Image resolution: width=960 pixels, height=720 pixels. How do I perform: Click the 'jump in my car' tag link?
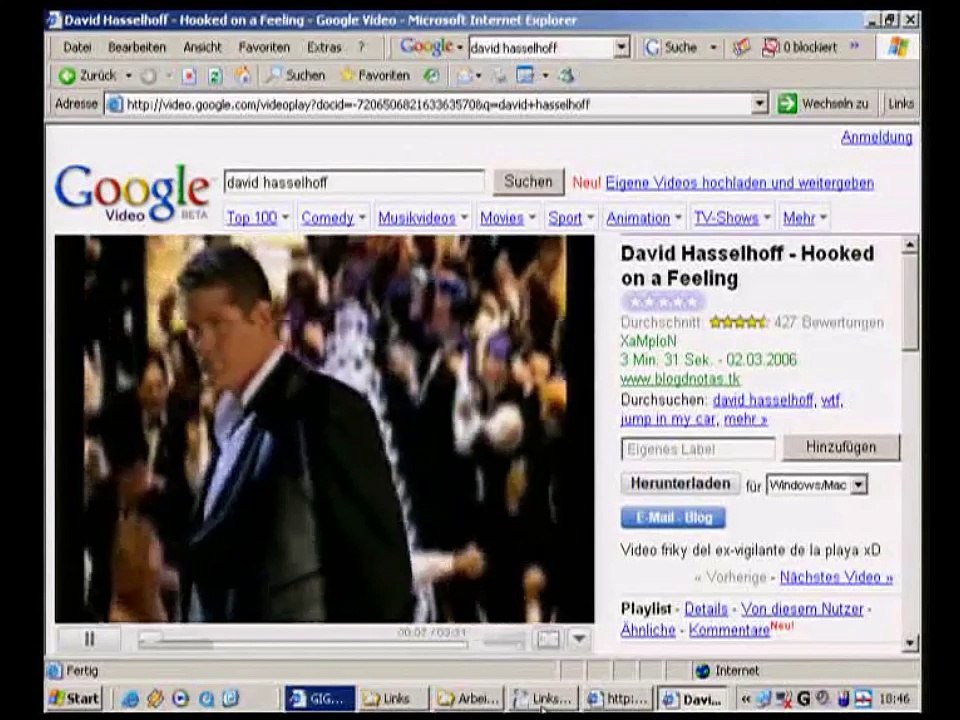point(668,419)
